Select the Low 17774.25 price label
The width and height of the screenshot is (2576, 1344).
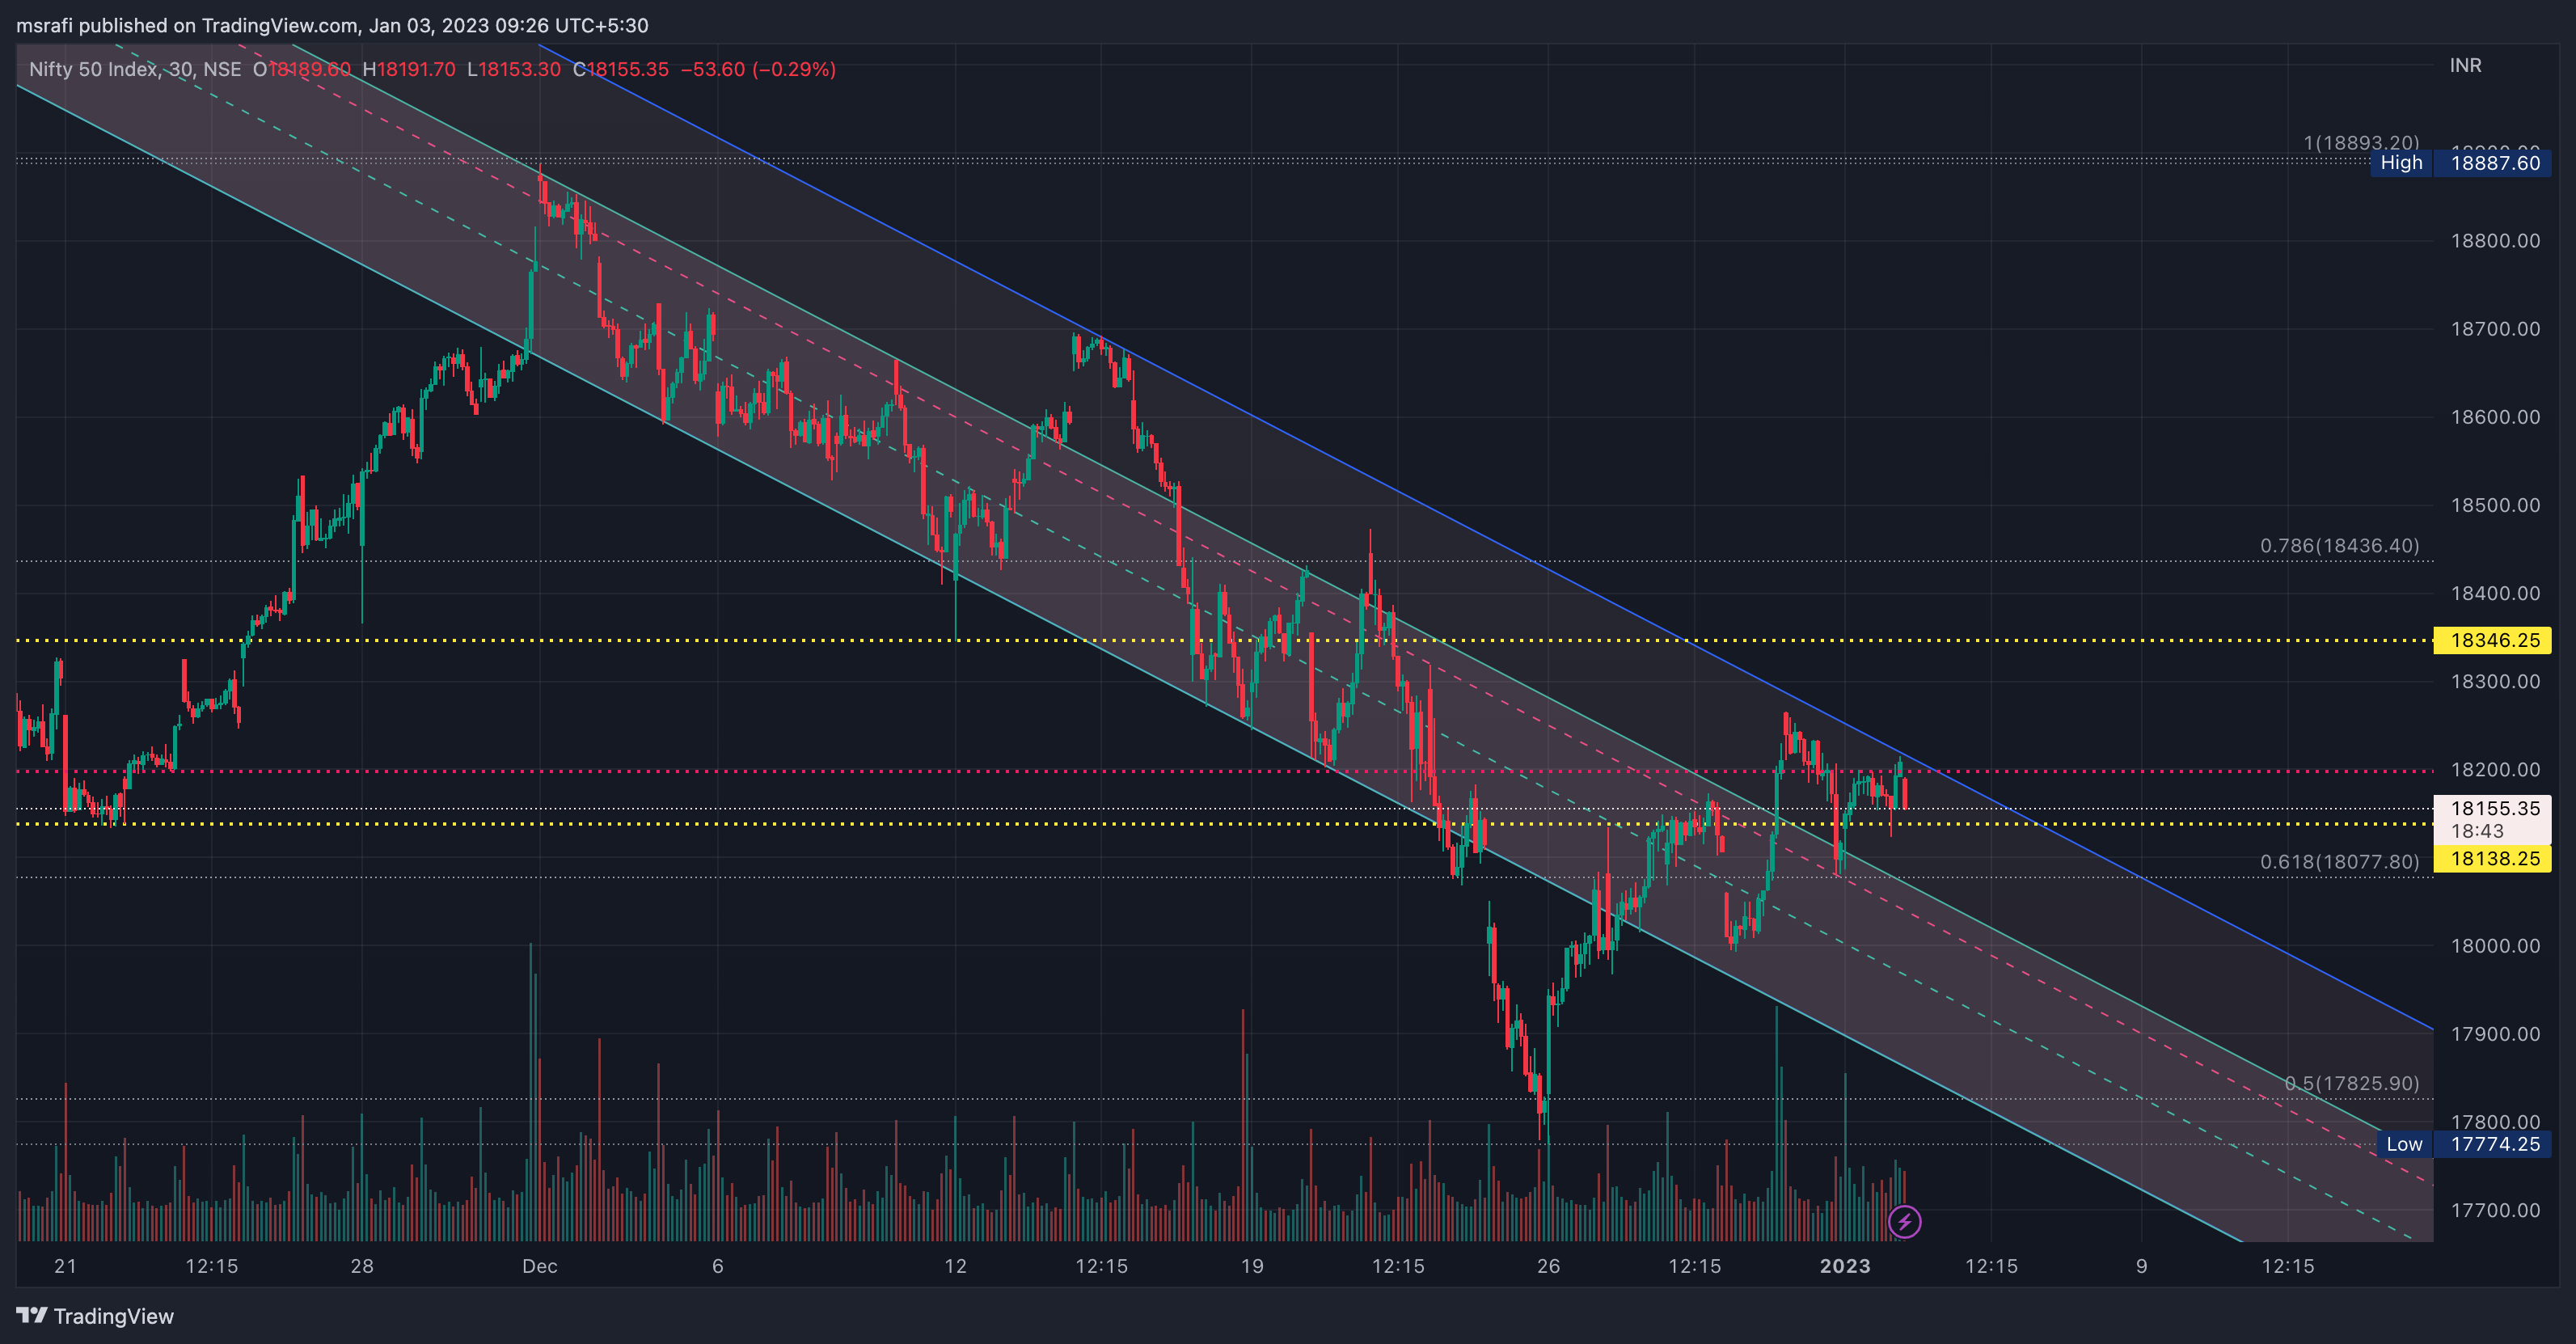click(2464, 1144)
